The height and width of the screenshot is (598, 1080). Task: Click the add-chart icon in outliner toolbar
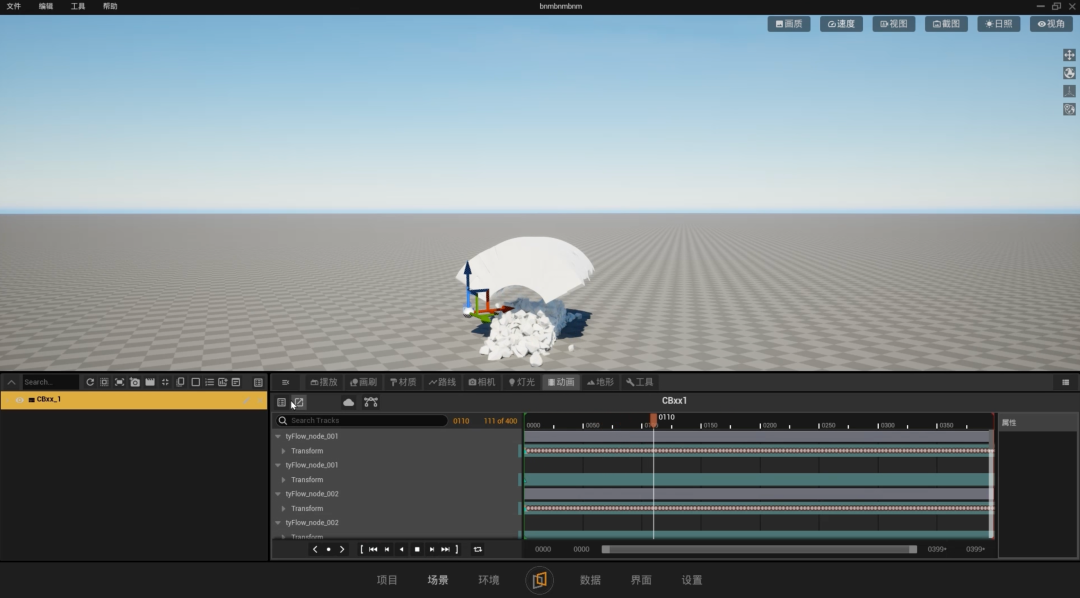[222, 382]
